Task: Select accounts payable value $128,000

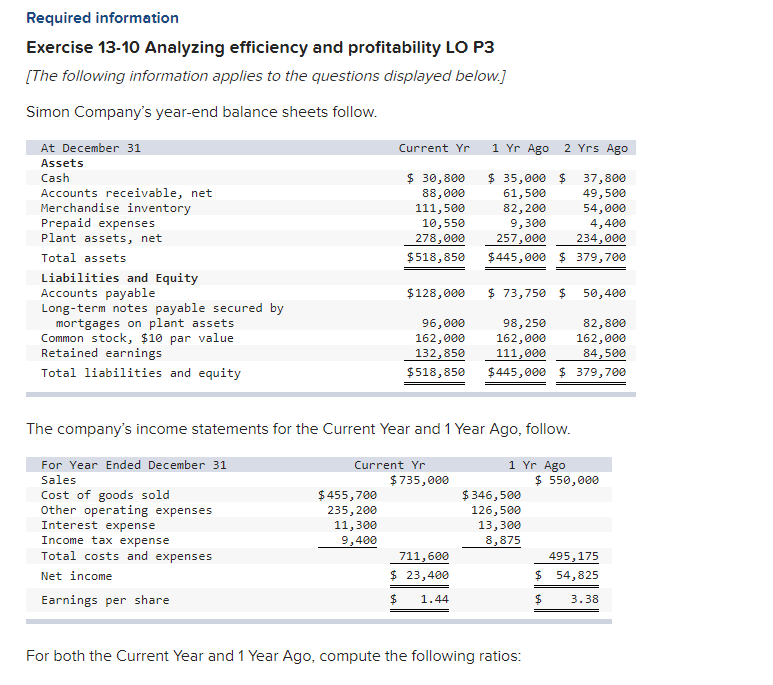Action: tap(436, 293)
